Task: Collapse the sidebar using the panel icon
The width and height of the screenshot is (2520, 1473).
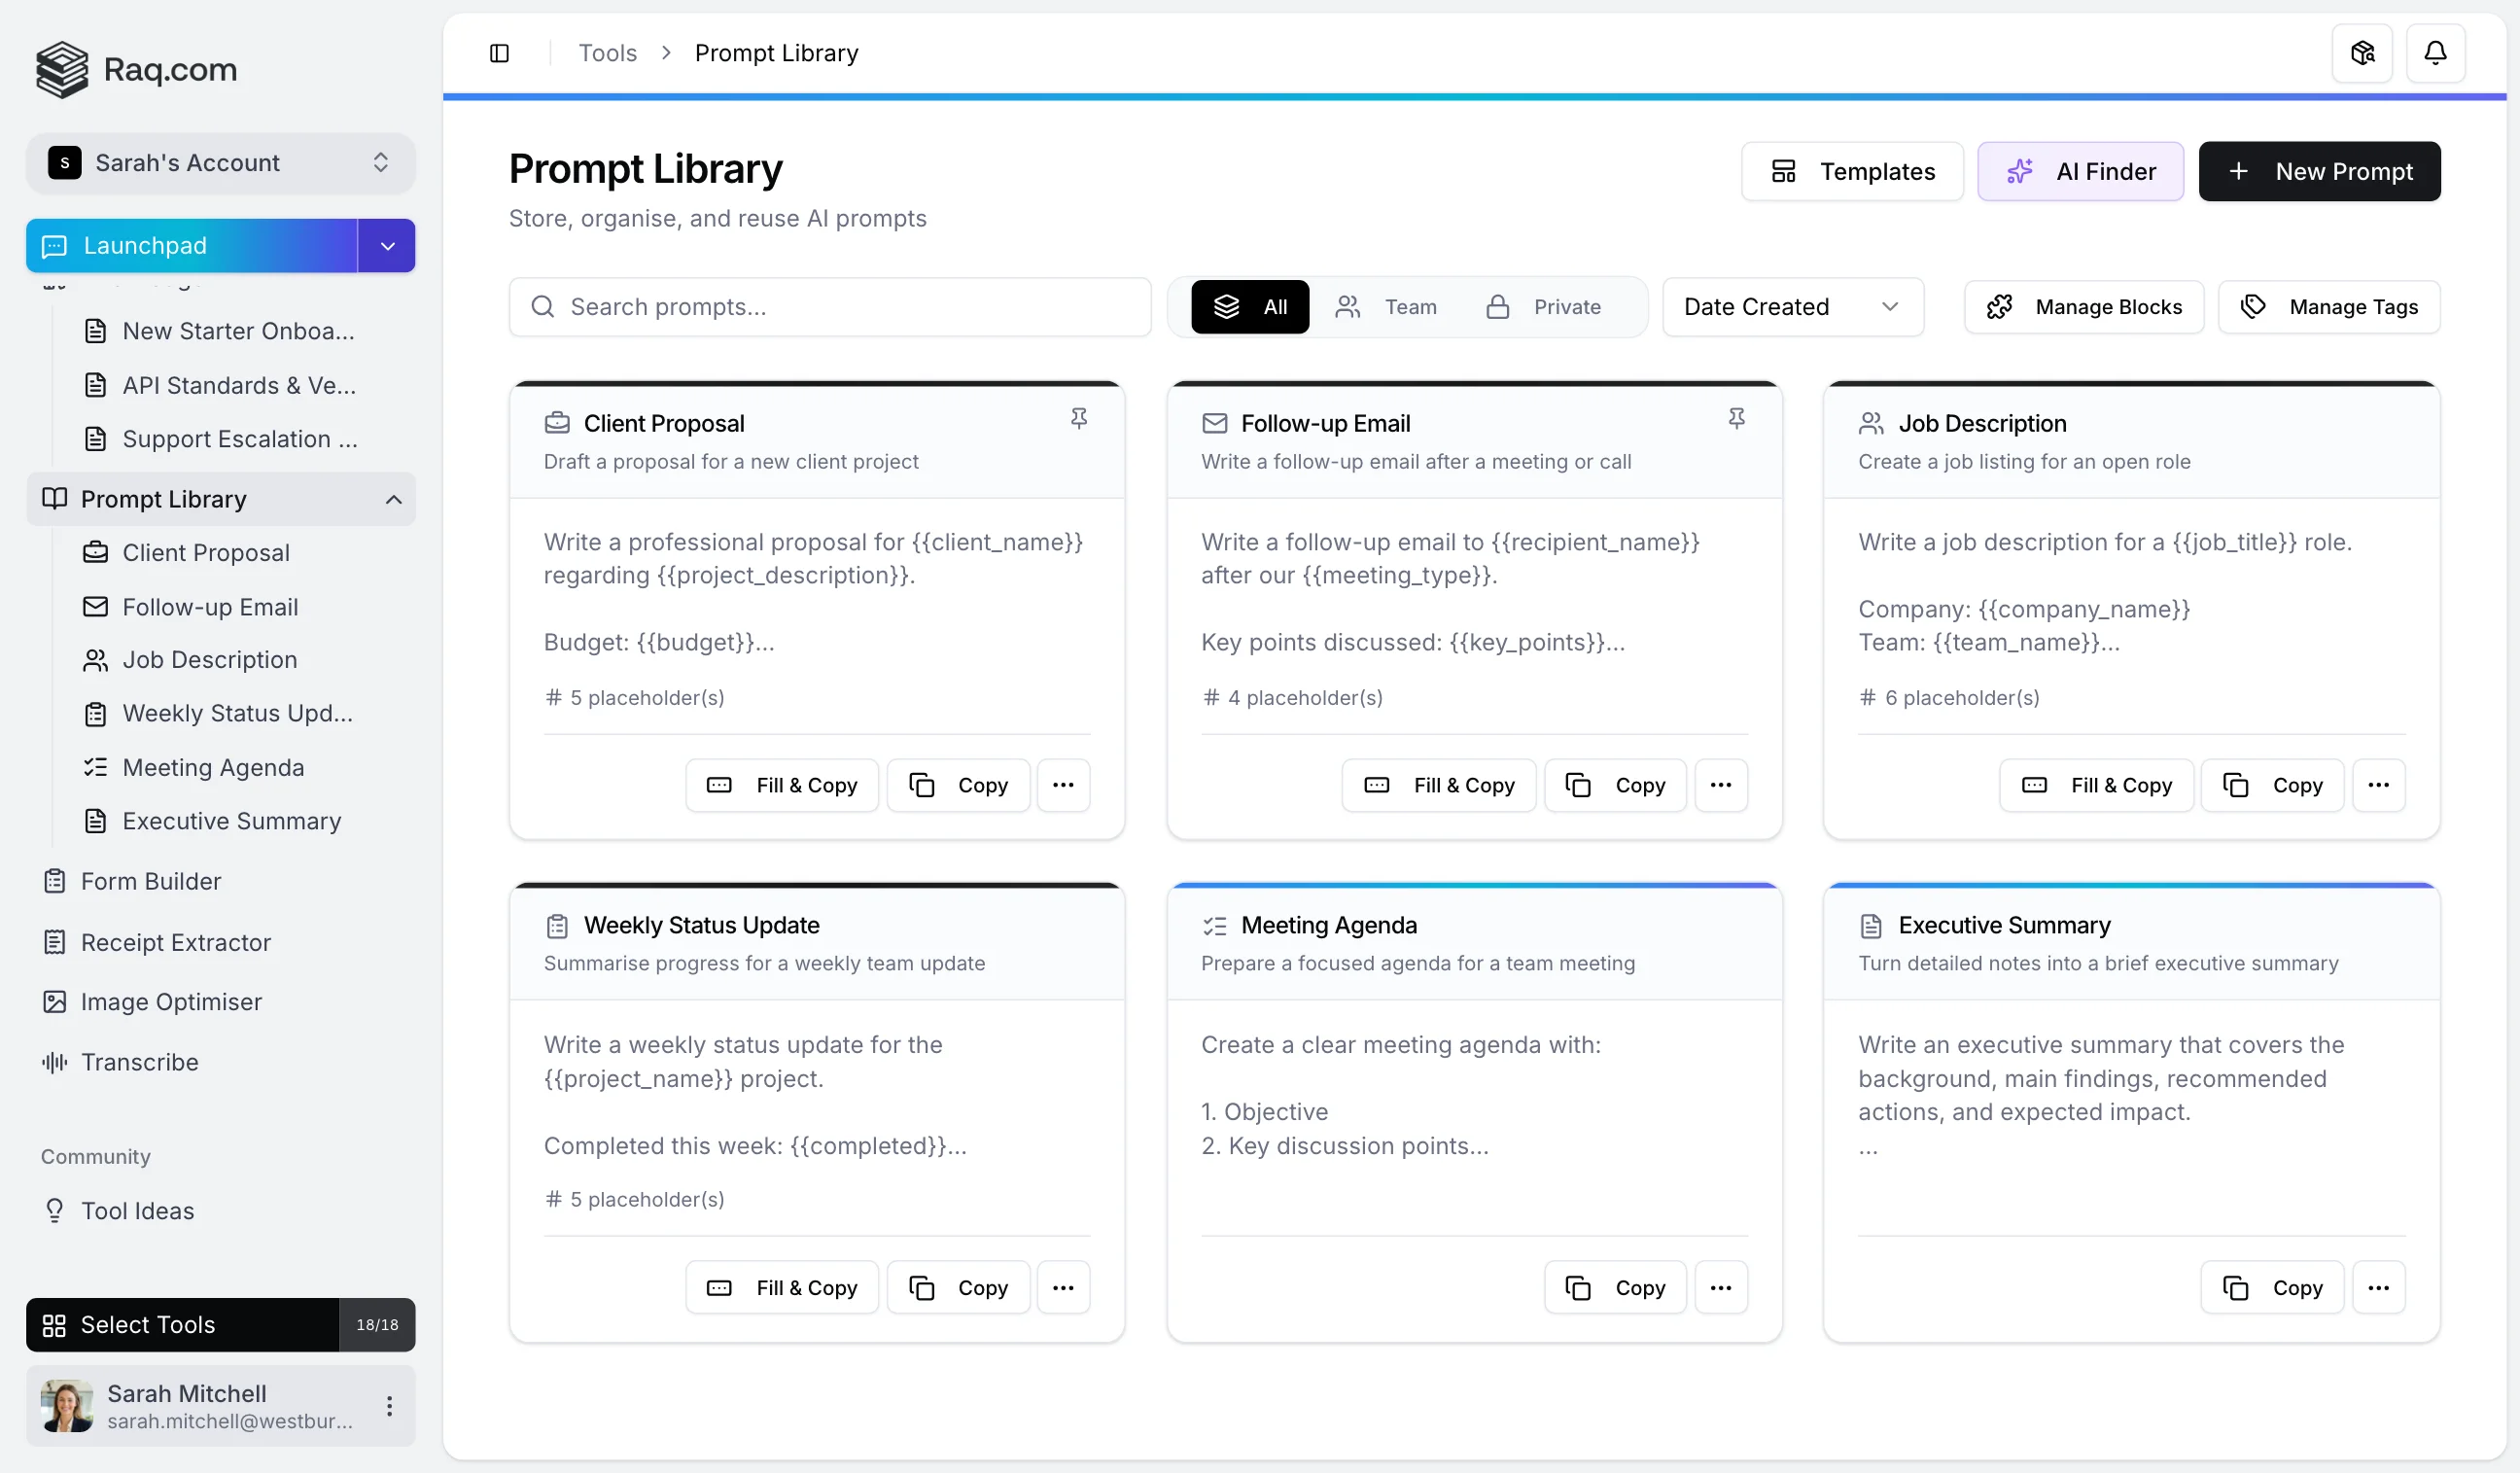Action: point(500,52)
